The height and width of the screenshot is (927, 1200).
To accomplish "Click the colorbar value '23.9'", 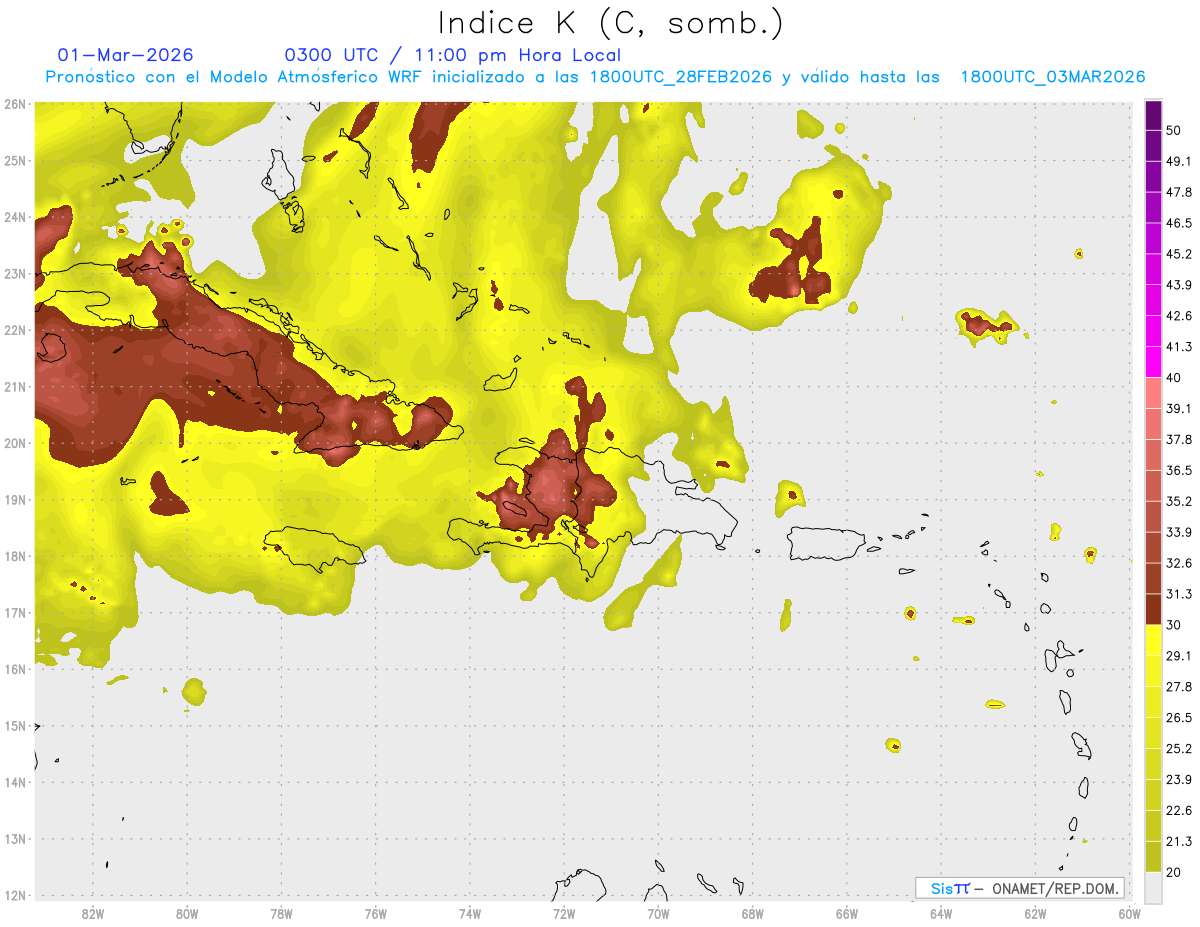I will point(1178,780).
